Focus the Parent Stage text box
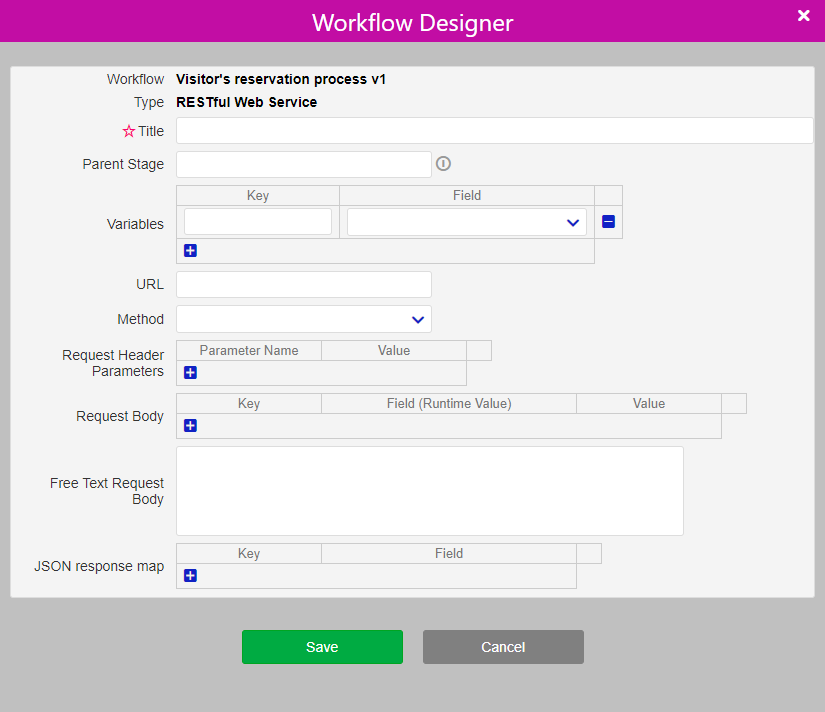The image size is (825, 712). point(303,163)
